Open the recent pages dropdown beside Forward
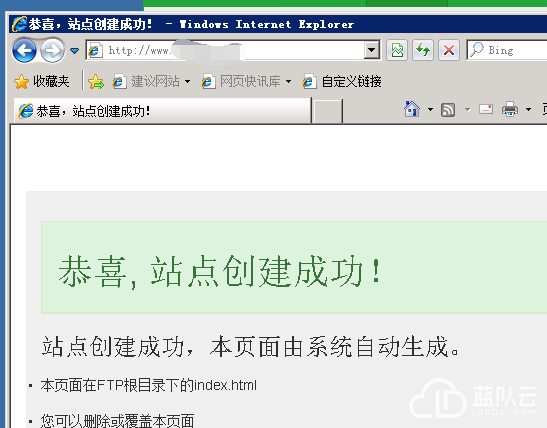The image size is (547, 428). coord(74,51)
